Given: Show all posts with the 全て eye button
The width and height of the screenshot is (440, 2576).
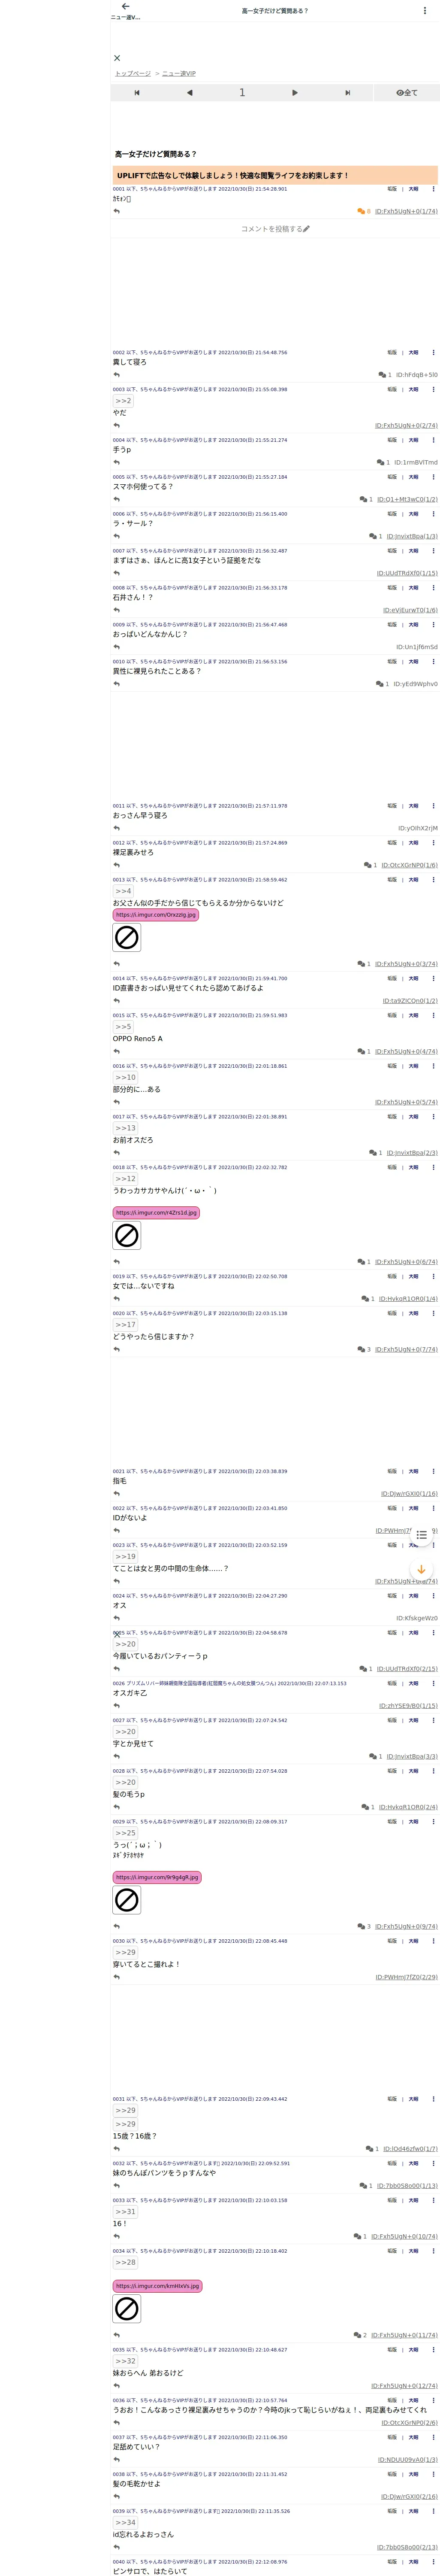Looking at the screenshot, I should [x=406, y=93].
